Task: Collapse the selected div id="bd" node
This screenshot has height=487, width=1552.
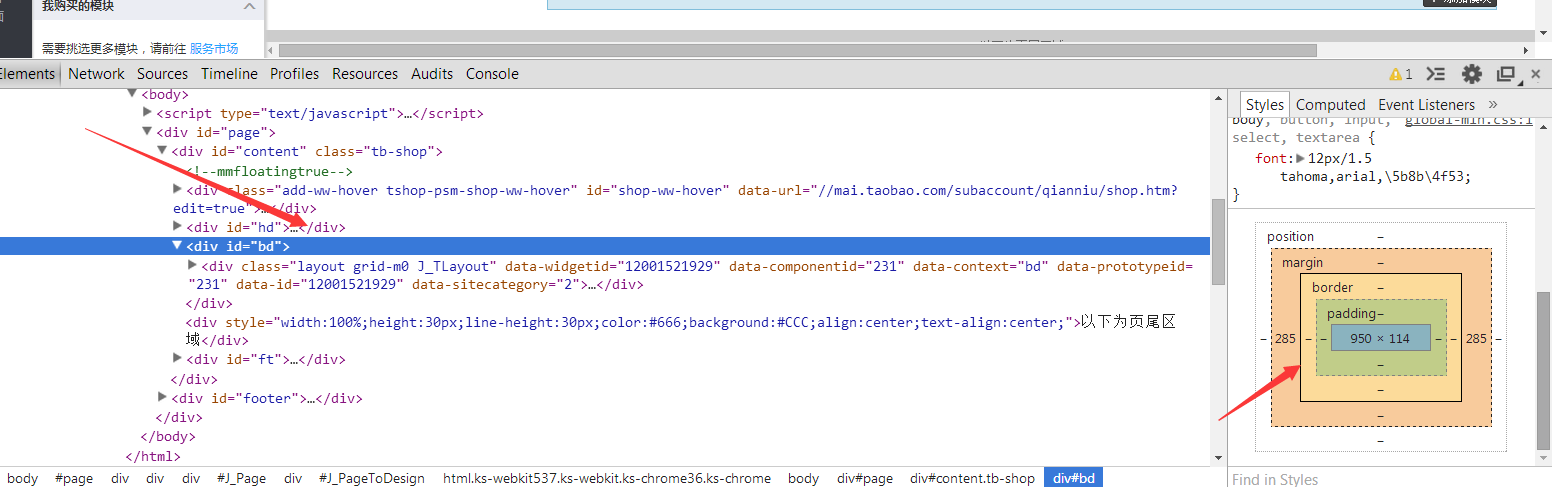Action: 177,246
